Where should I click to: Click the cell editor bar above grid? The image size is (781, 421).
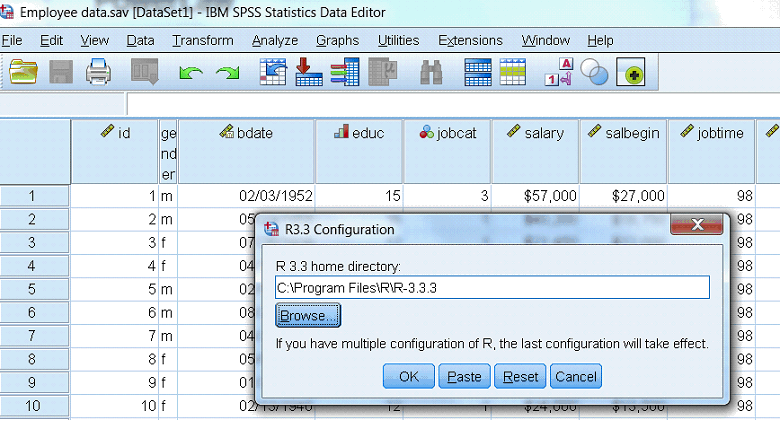453,105
